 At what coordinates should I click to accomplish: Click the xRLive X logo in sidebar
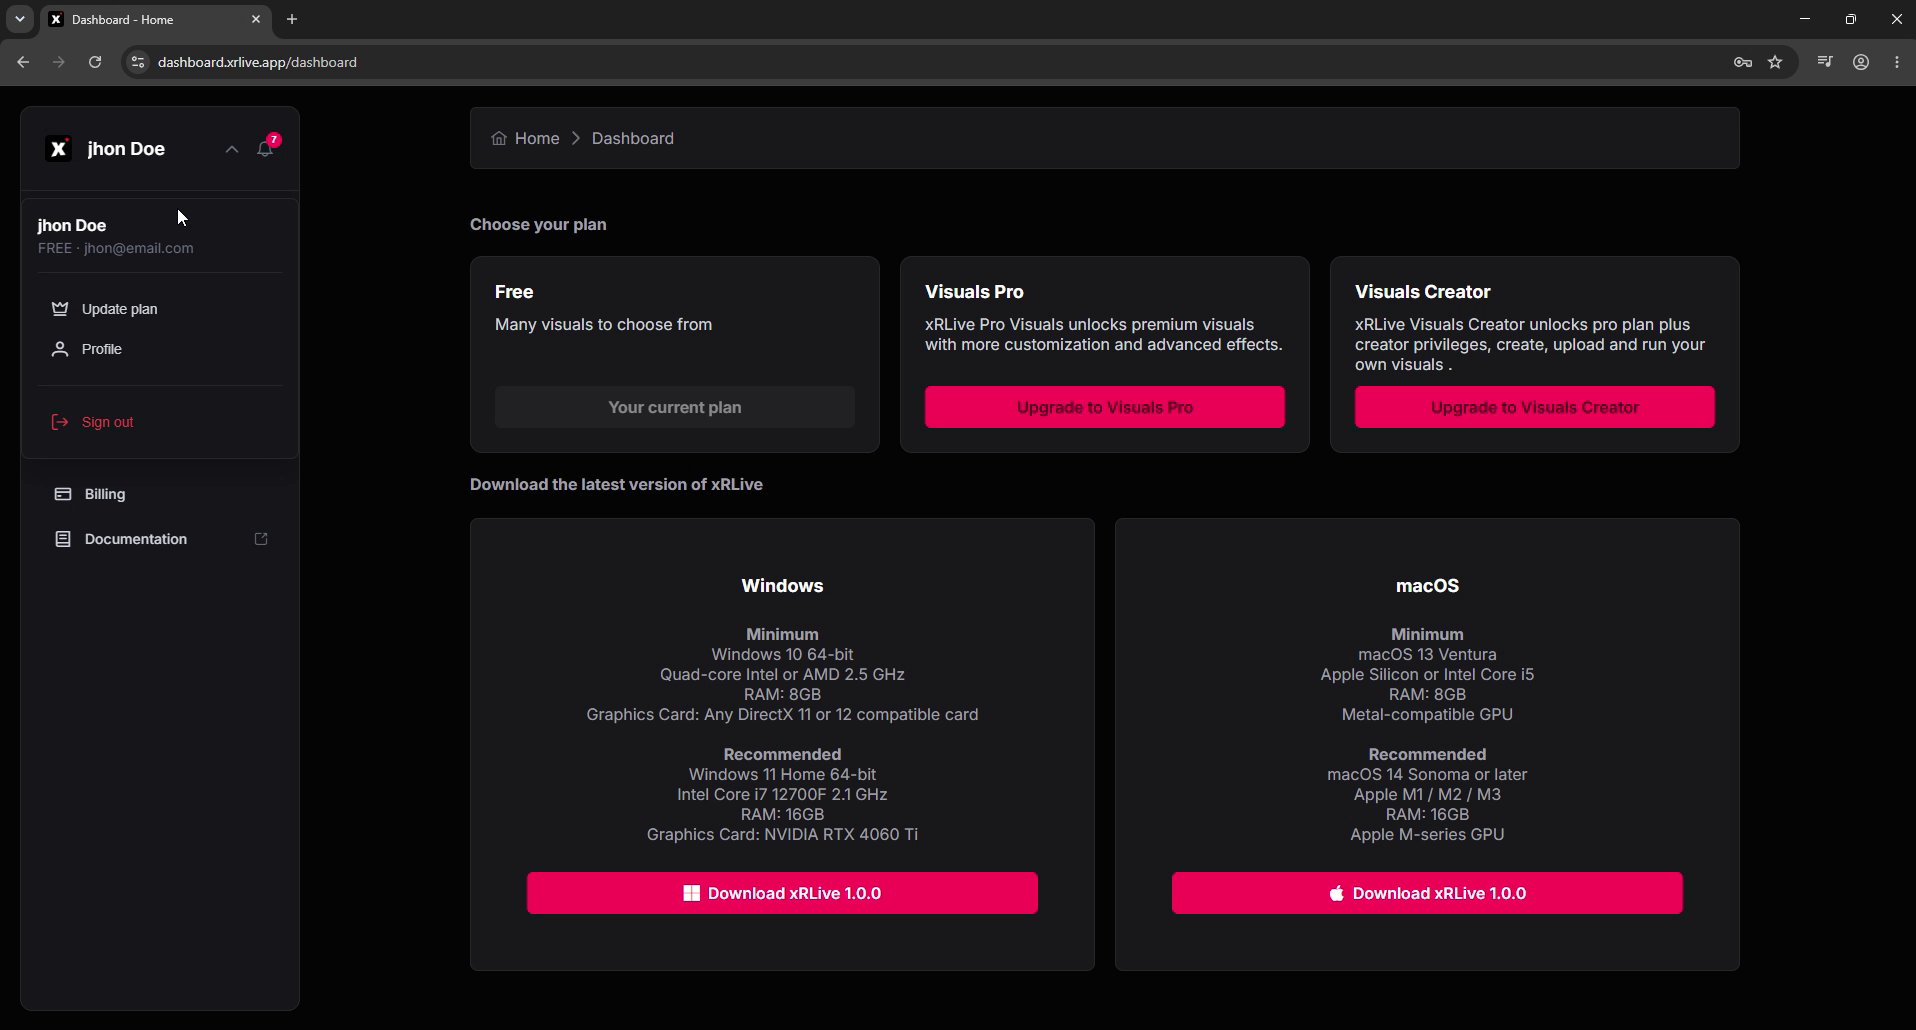point(59,149)
